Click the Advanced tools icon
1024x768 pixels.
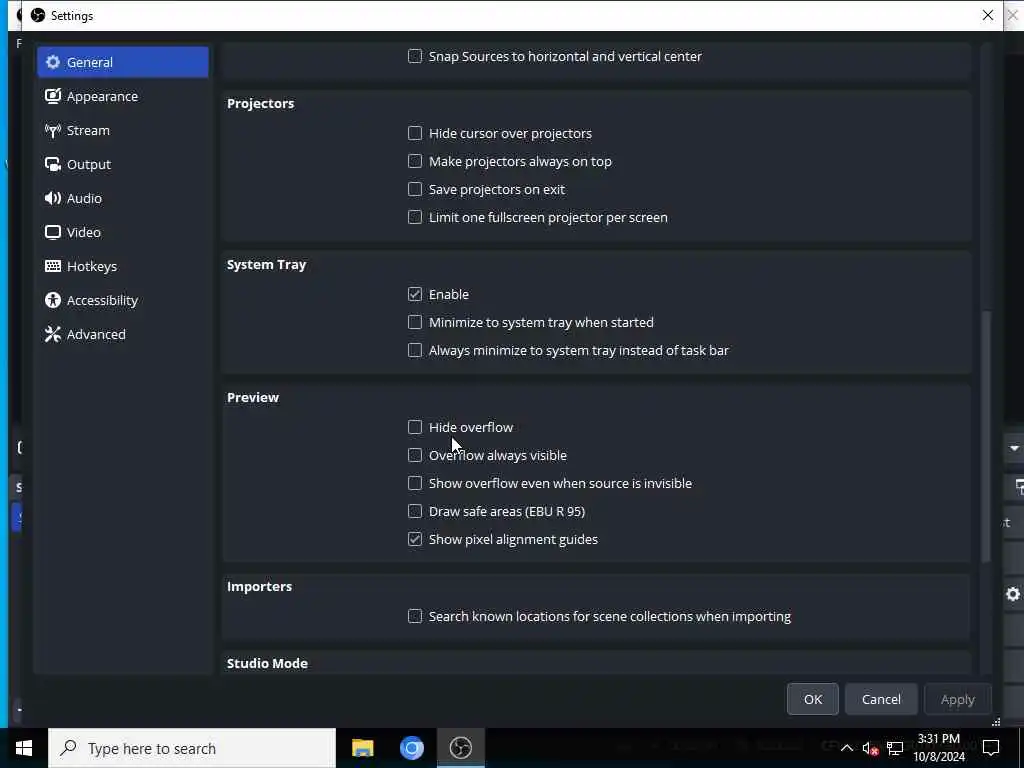(53, 334)
